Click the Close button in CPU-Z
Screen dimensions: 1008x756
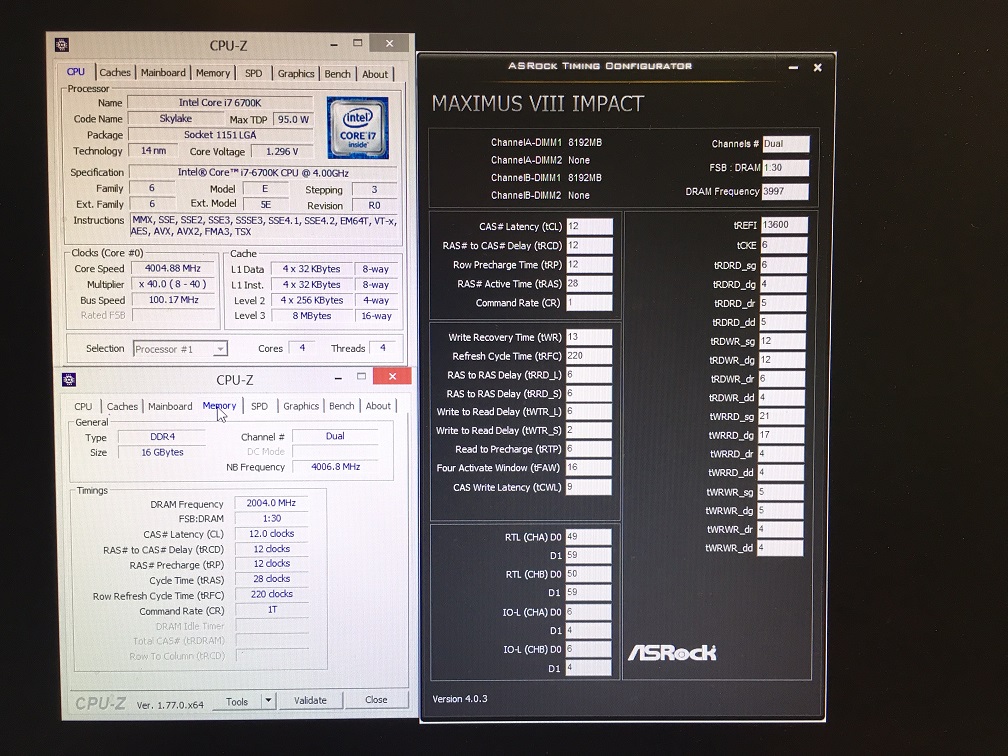376,699
